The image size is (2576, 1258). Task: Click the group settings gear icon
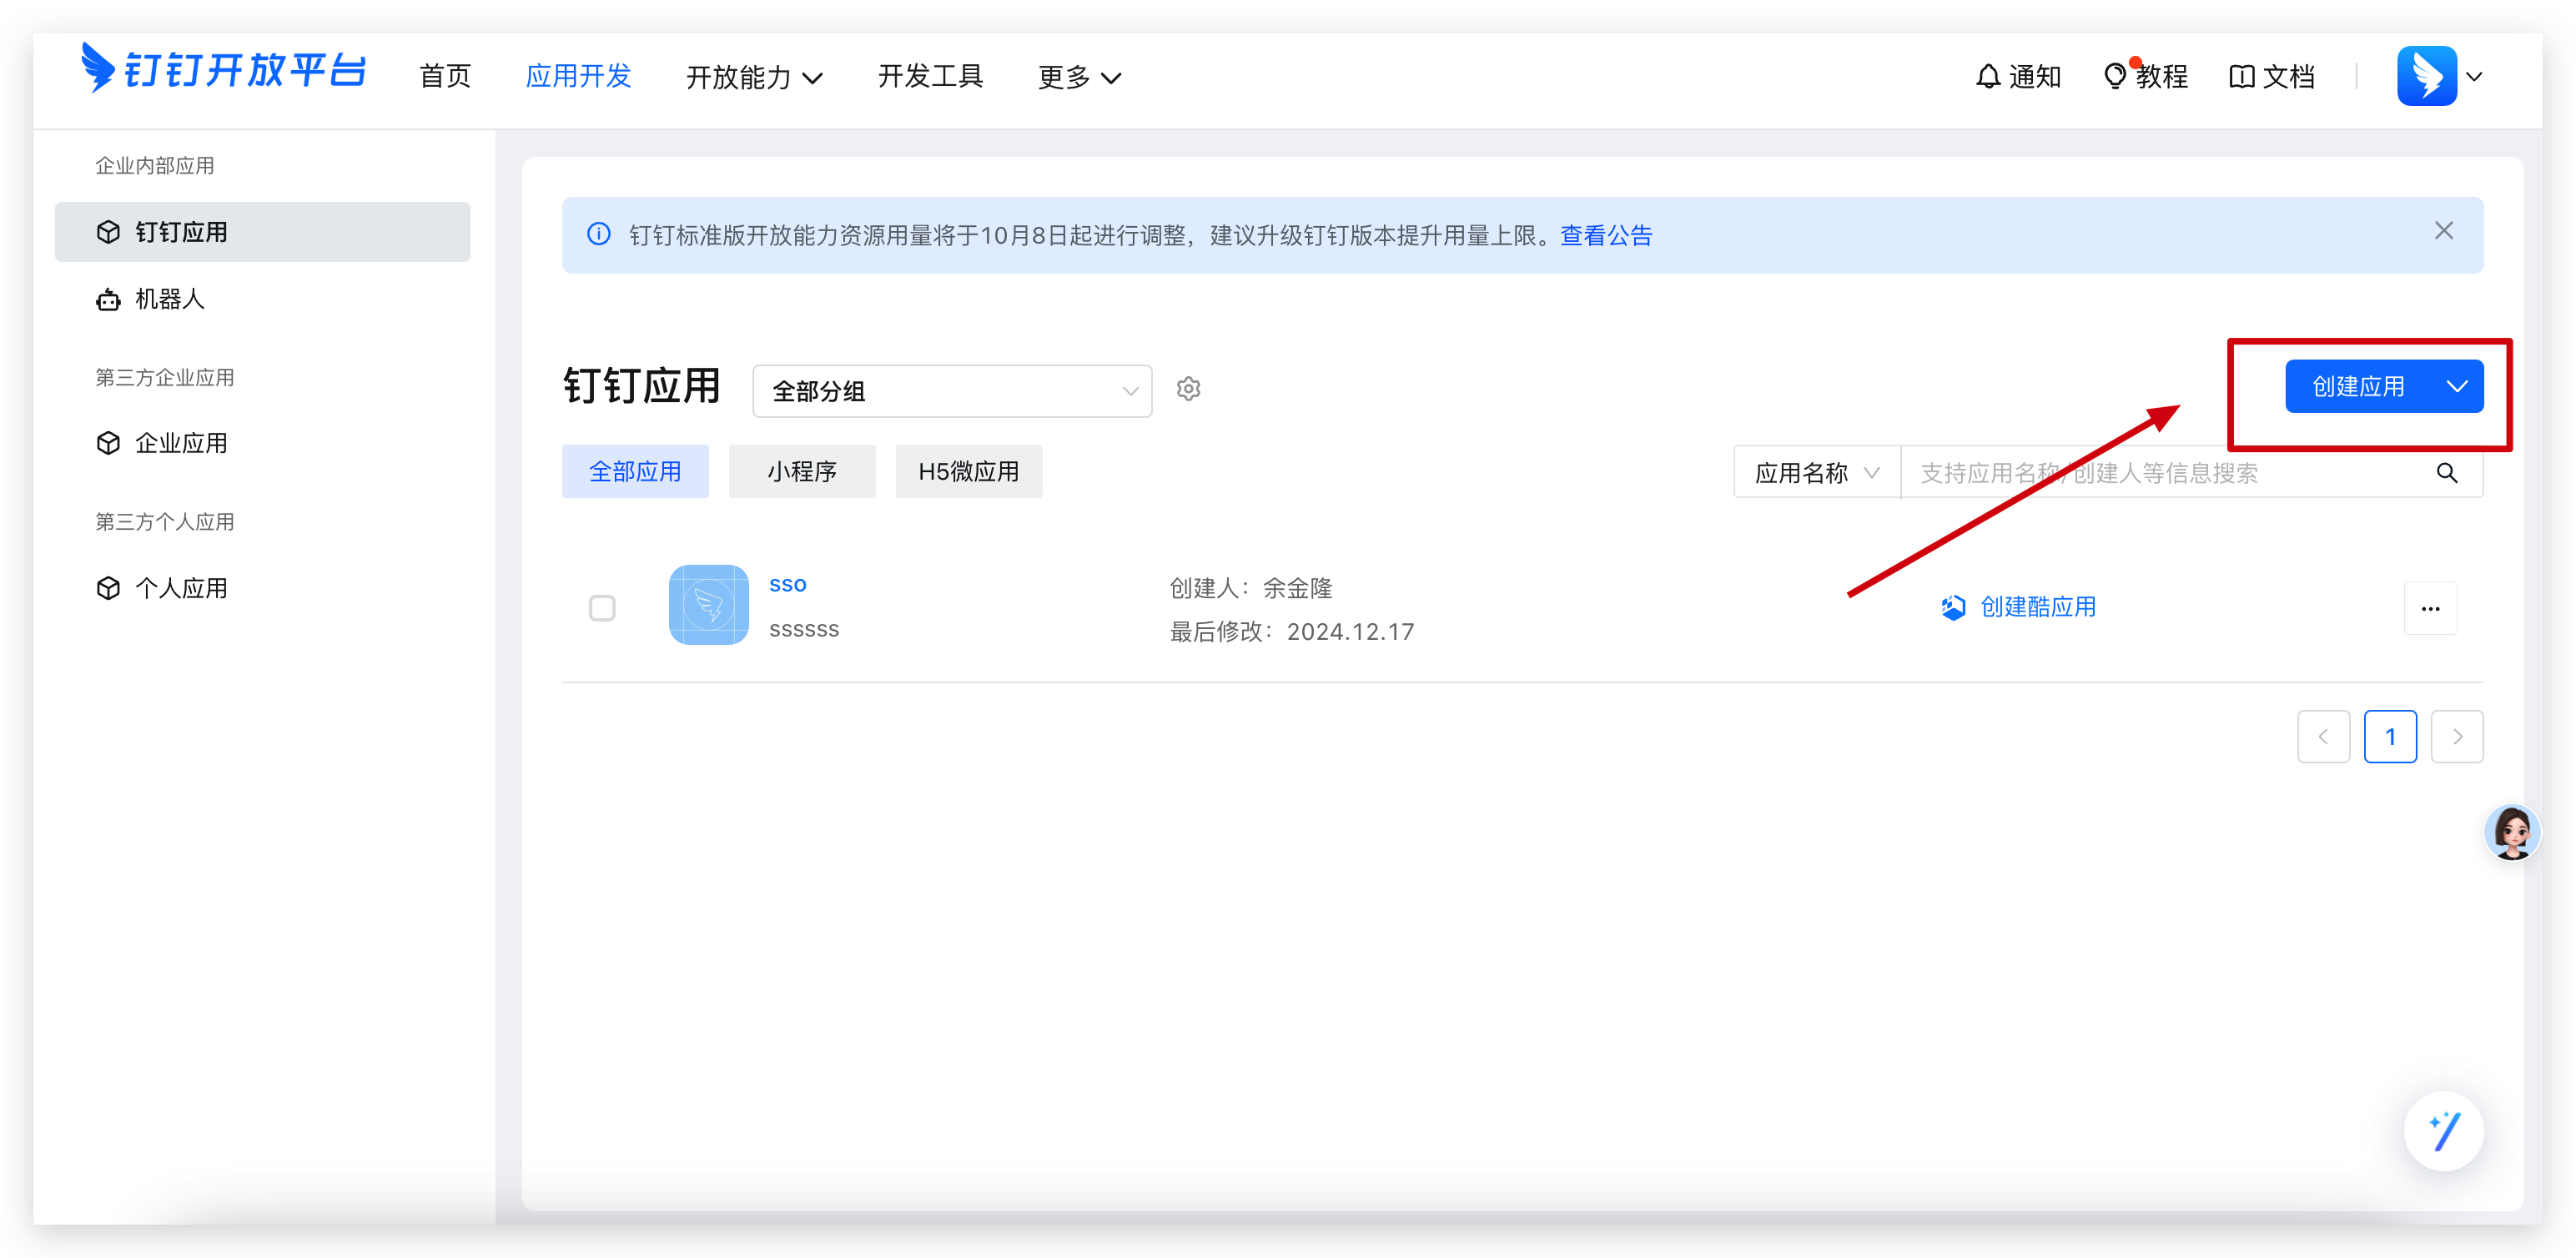pos(1188,389)
